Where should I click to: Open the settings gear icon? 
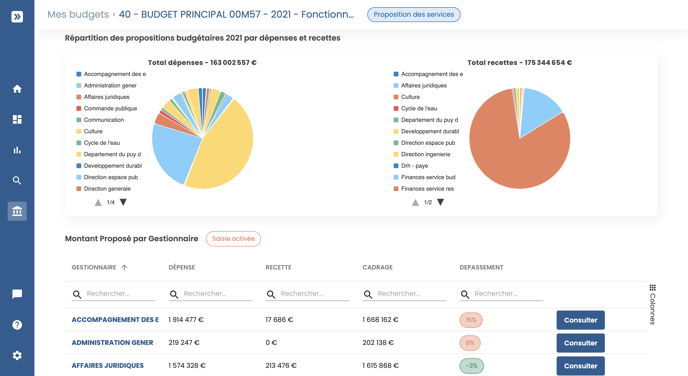click(x=17, y=355)
